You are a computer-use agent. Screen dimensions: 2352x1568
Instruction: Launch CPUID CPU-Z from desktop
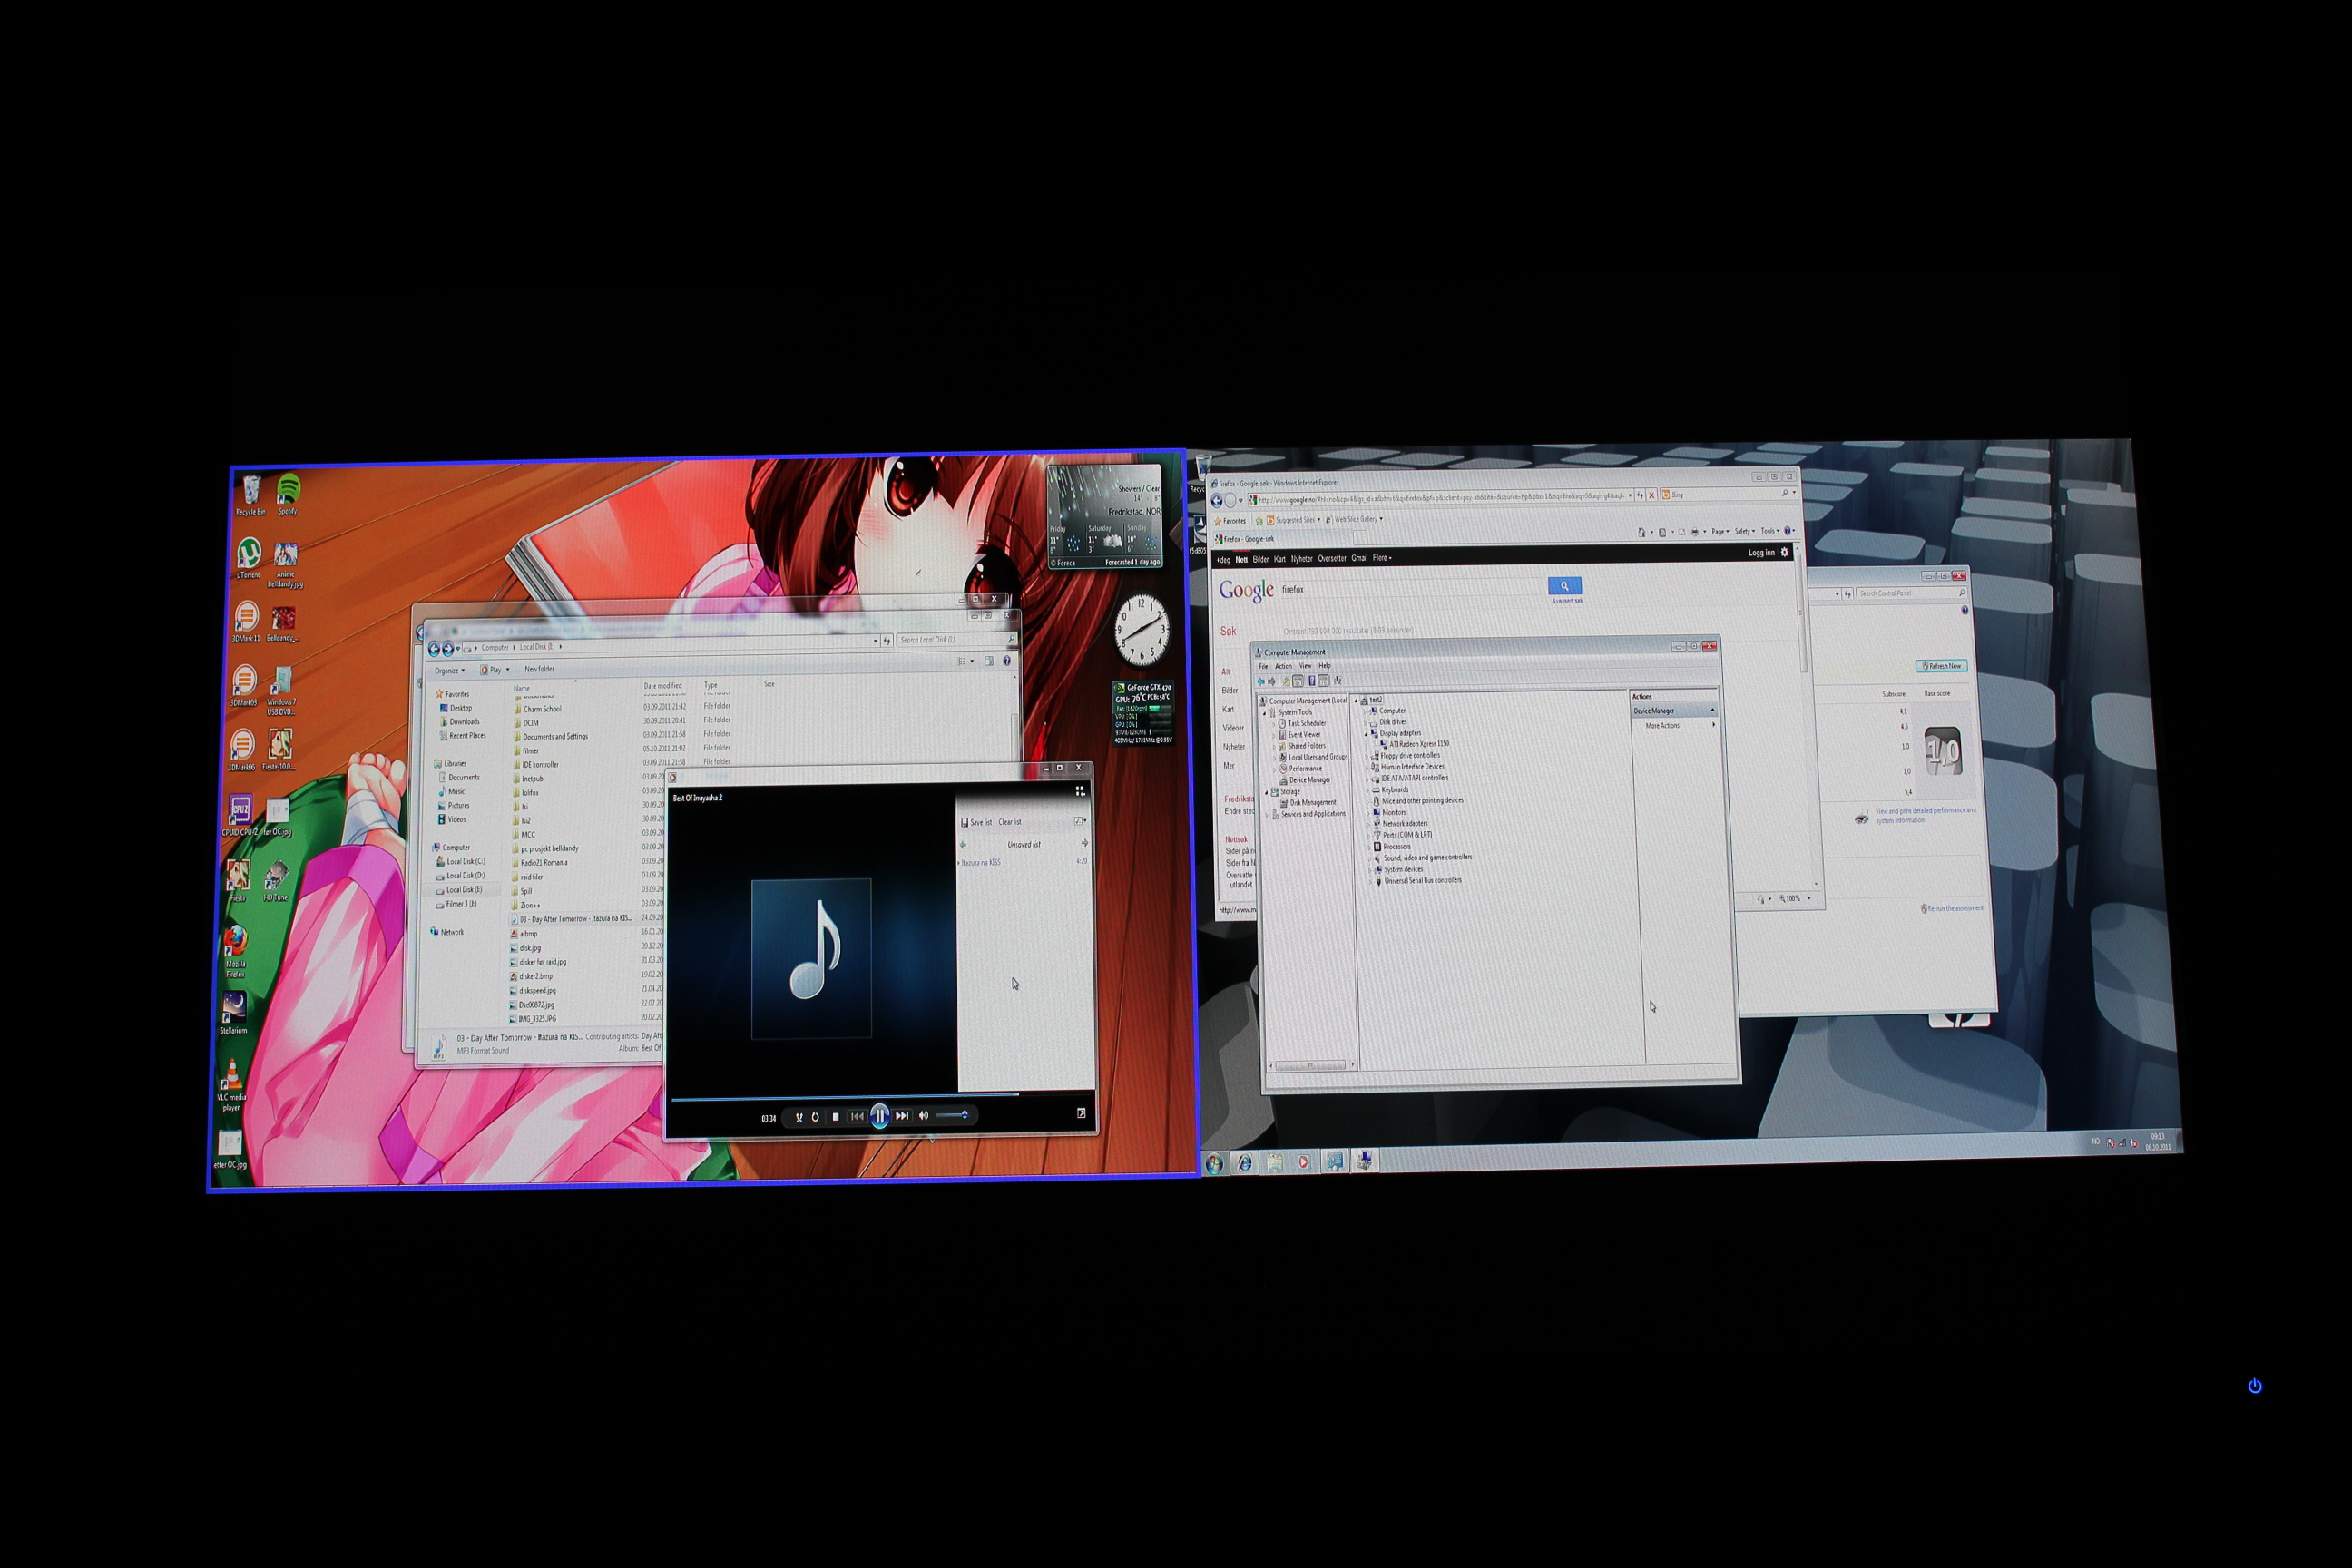[240, 815]
